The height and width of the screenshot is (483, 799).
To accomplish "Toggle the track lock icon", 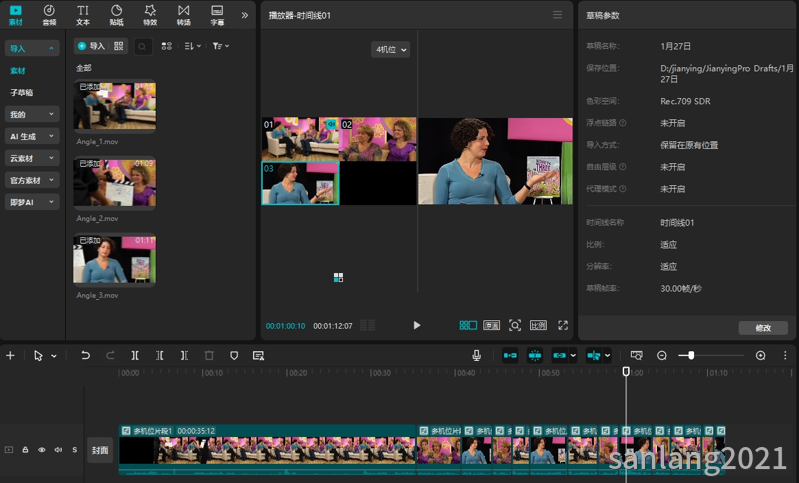I will [x=26, y=450].
